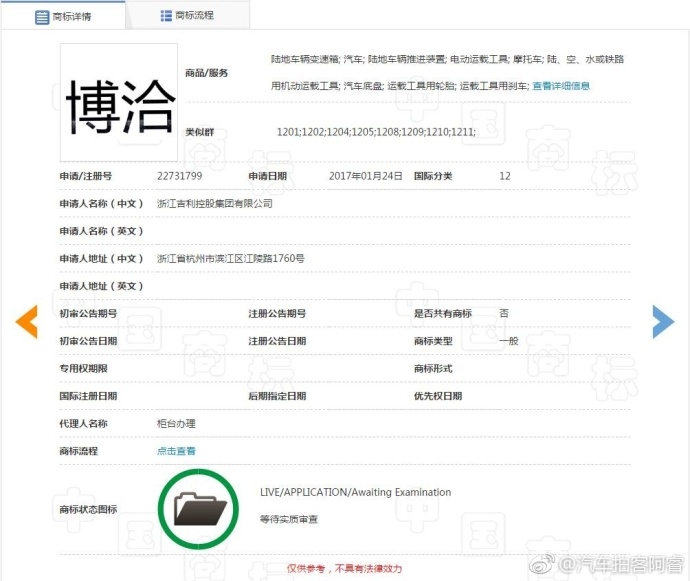Click the agent name 柜台办理
The height and width of the screenshot is (581, 690).
coord(176,424)
